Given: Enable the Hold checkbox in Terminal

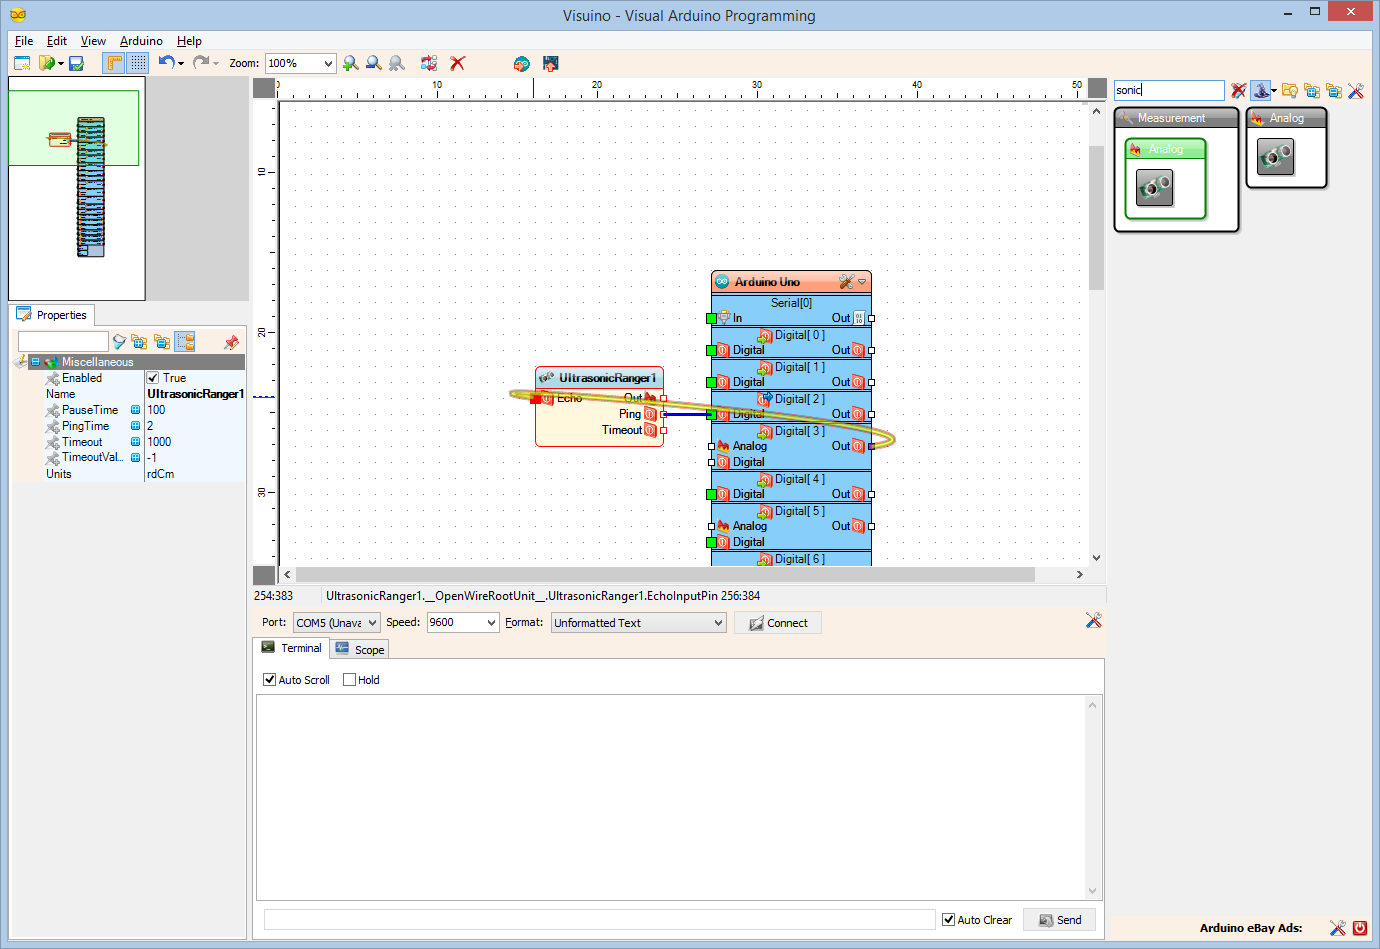Looking at the screenshot, I should coord(347,679).
